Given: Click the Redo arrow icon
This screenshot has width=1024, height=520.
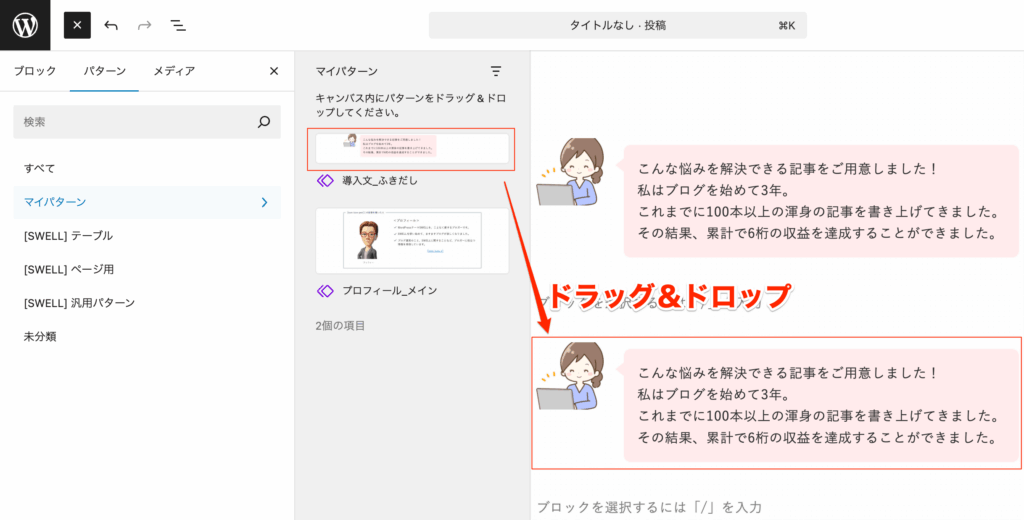Looking at the screenshot, I should [x=144, y=25].
